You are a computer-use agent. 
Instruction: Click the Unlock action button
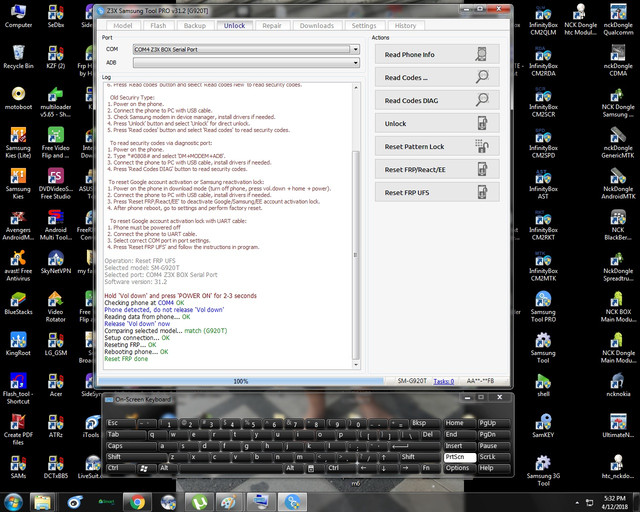coord(437,123)
